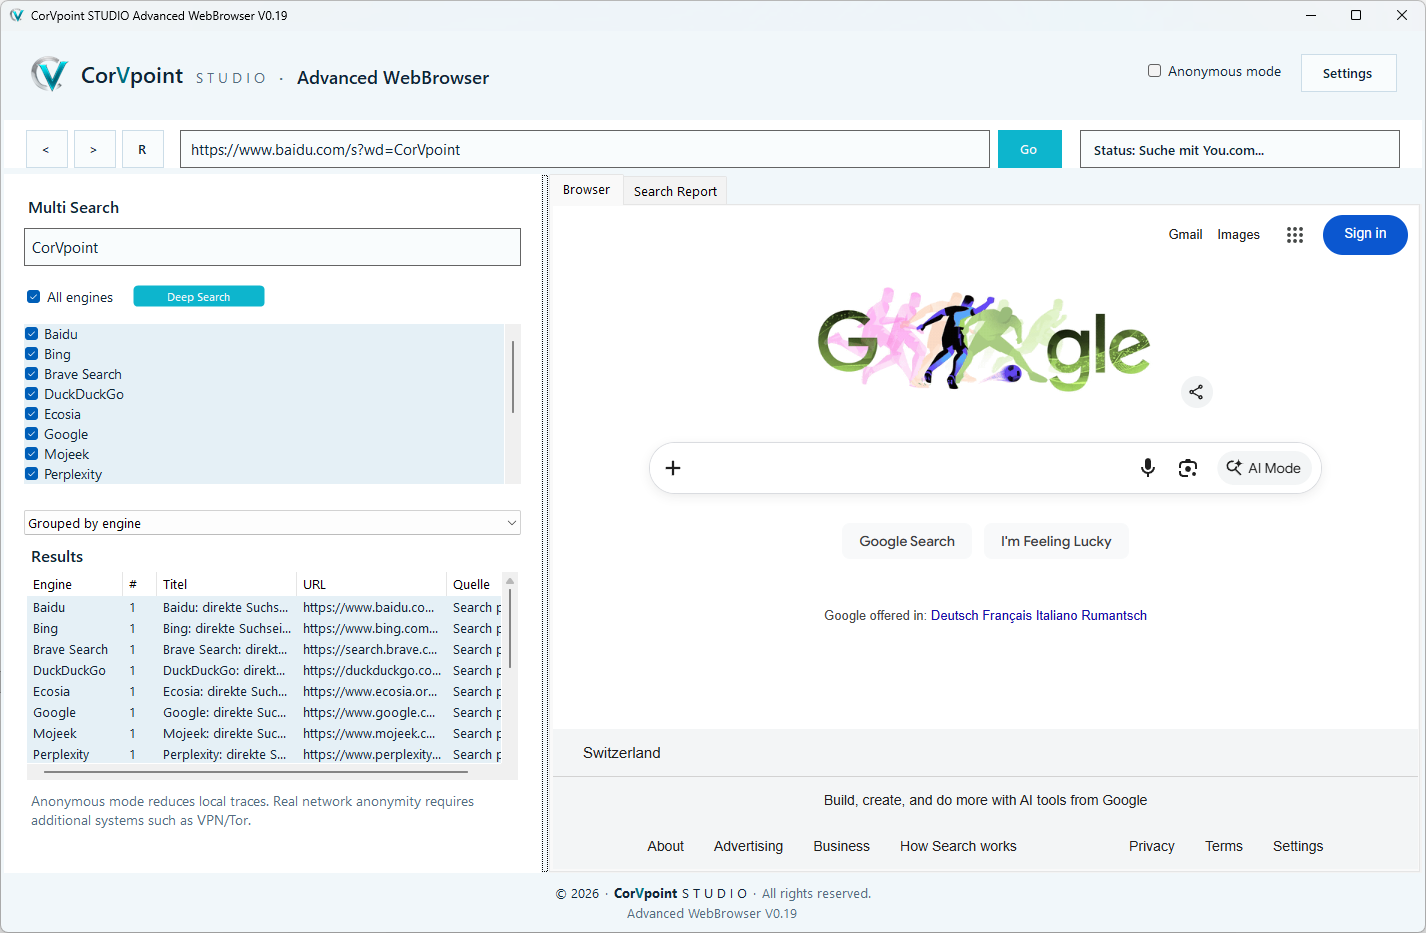Open Google Lens camera search icon
Screen dimensions: 1426x933
1188,468
